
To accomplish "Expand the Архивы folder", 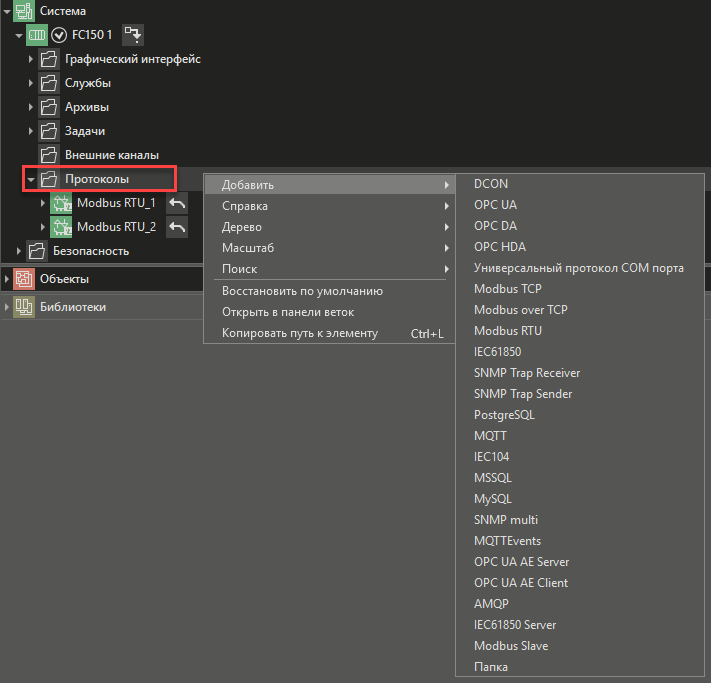I will coord(30,107).
